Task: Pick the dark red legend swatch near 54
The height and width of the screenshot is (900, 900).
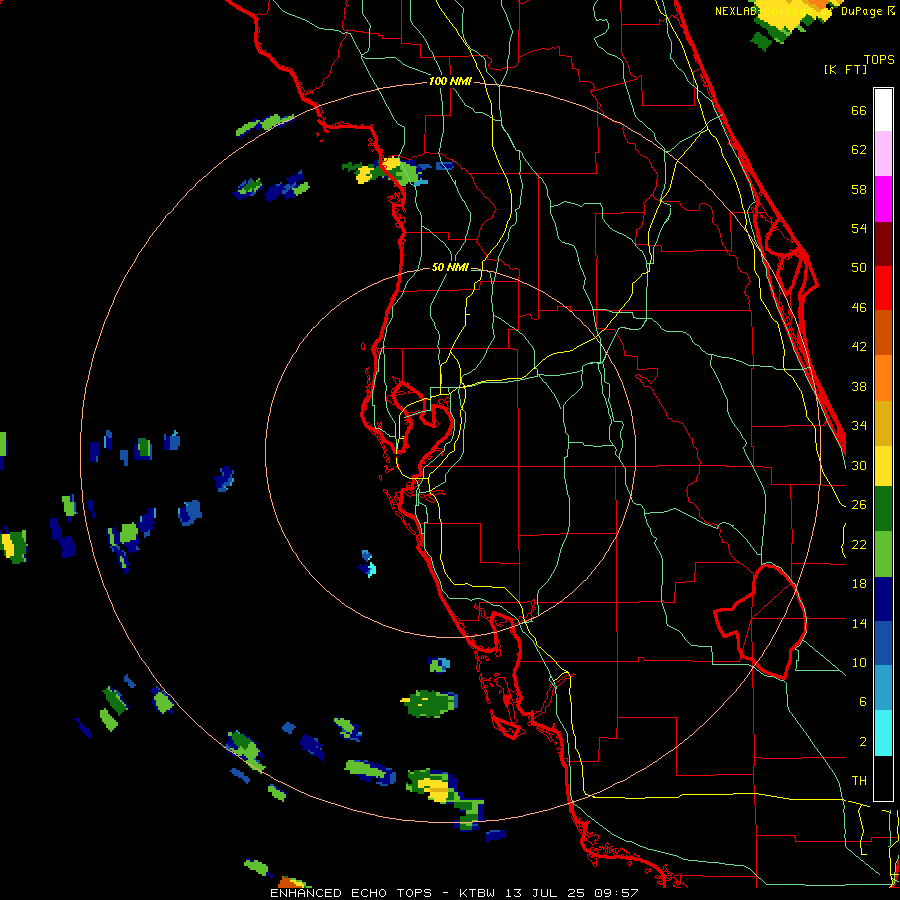Action: coord(883,243)
